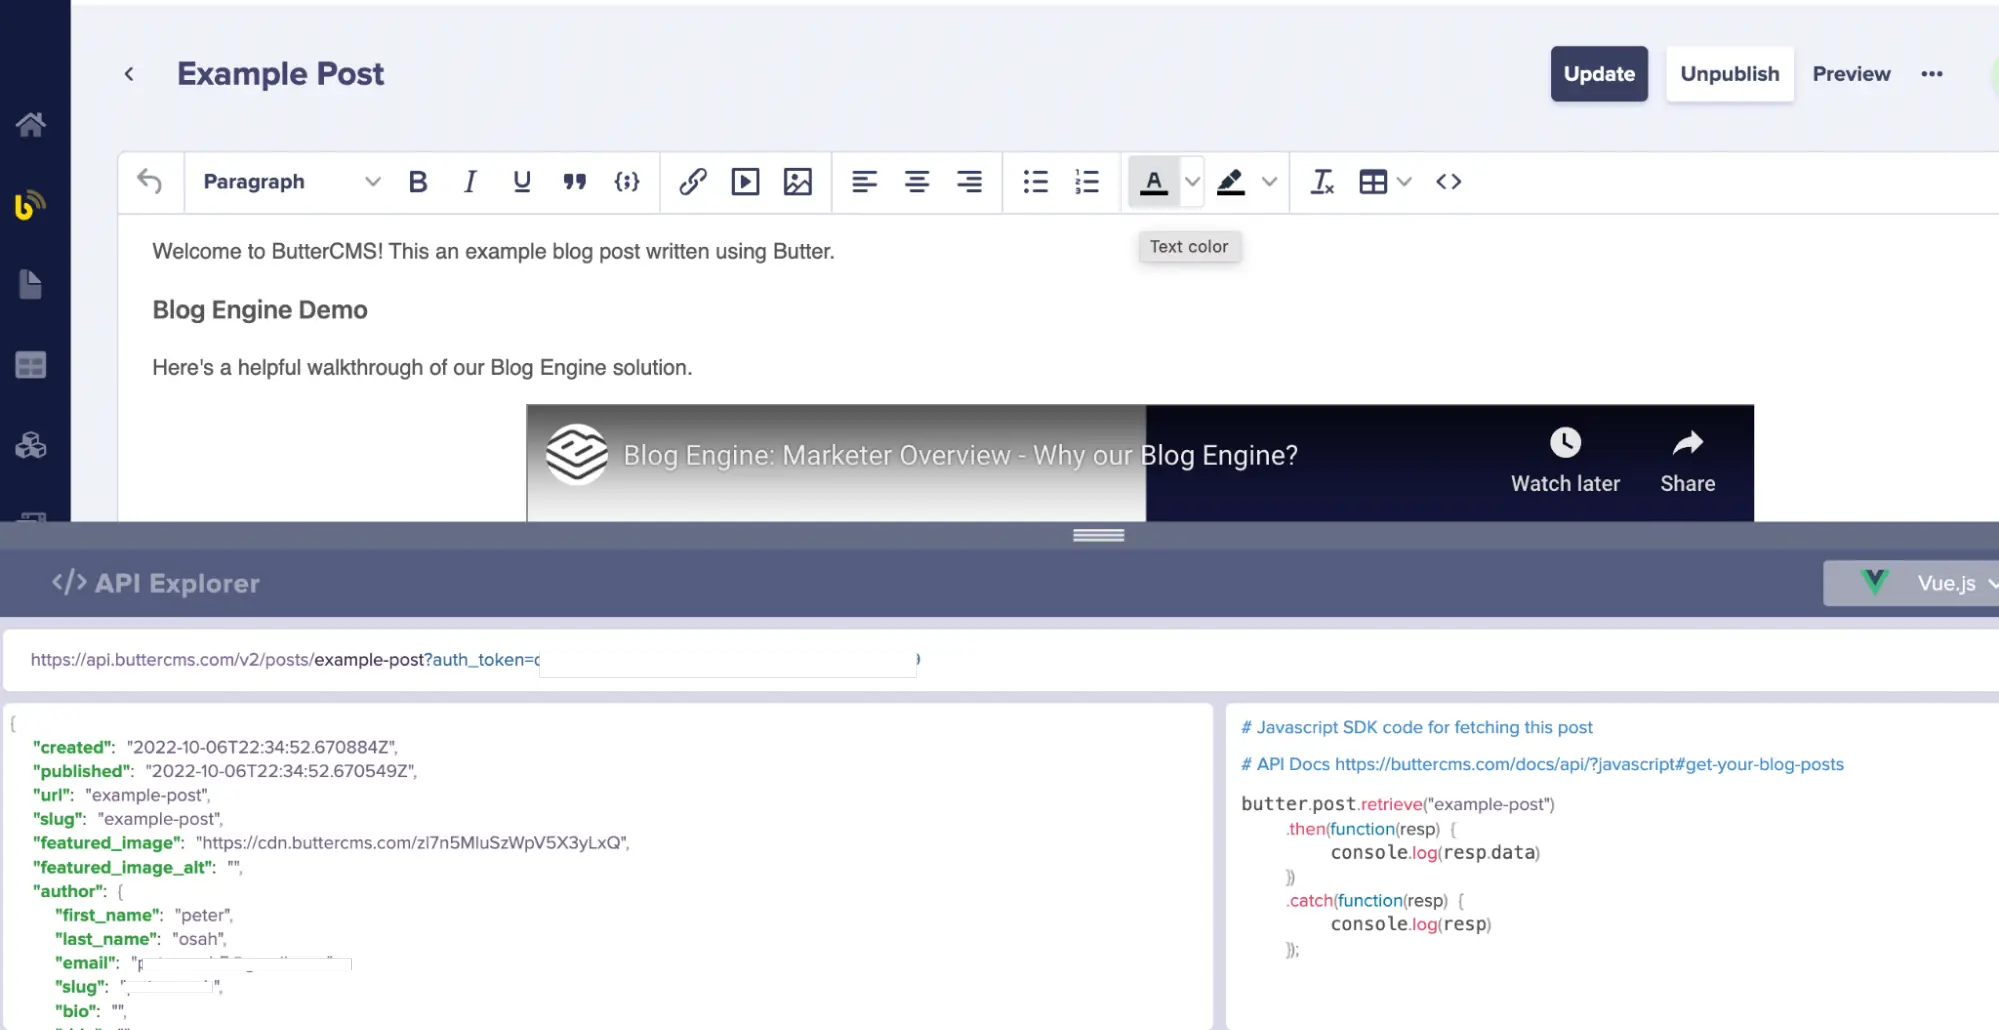Insert a numbered list
1999x1030 pixels.
pos(1087,181)
